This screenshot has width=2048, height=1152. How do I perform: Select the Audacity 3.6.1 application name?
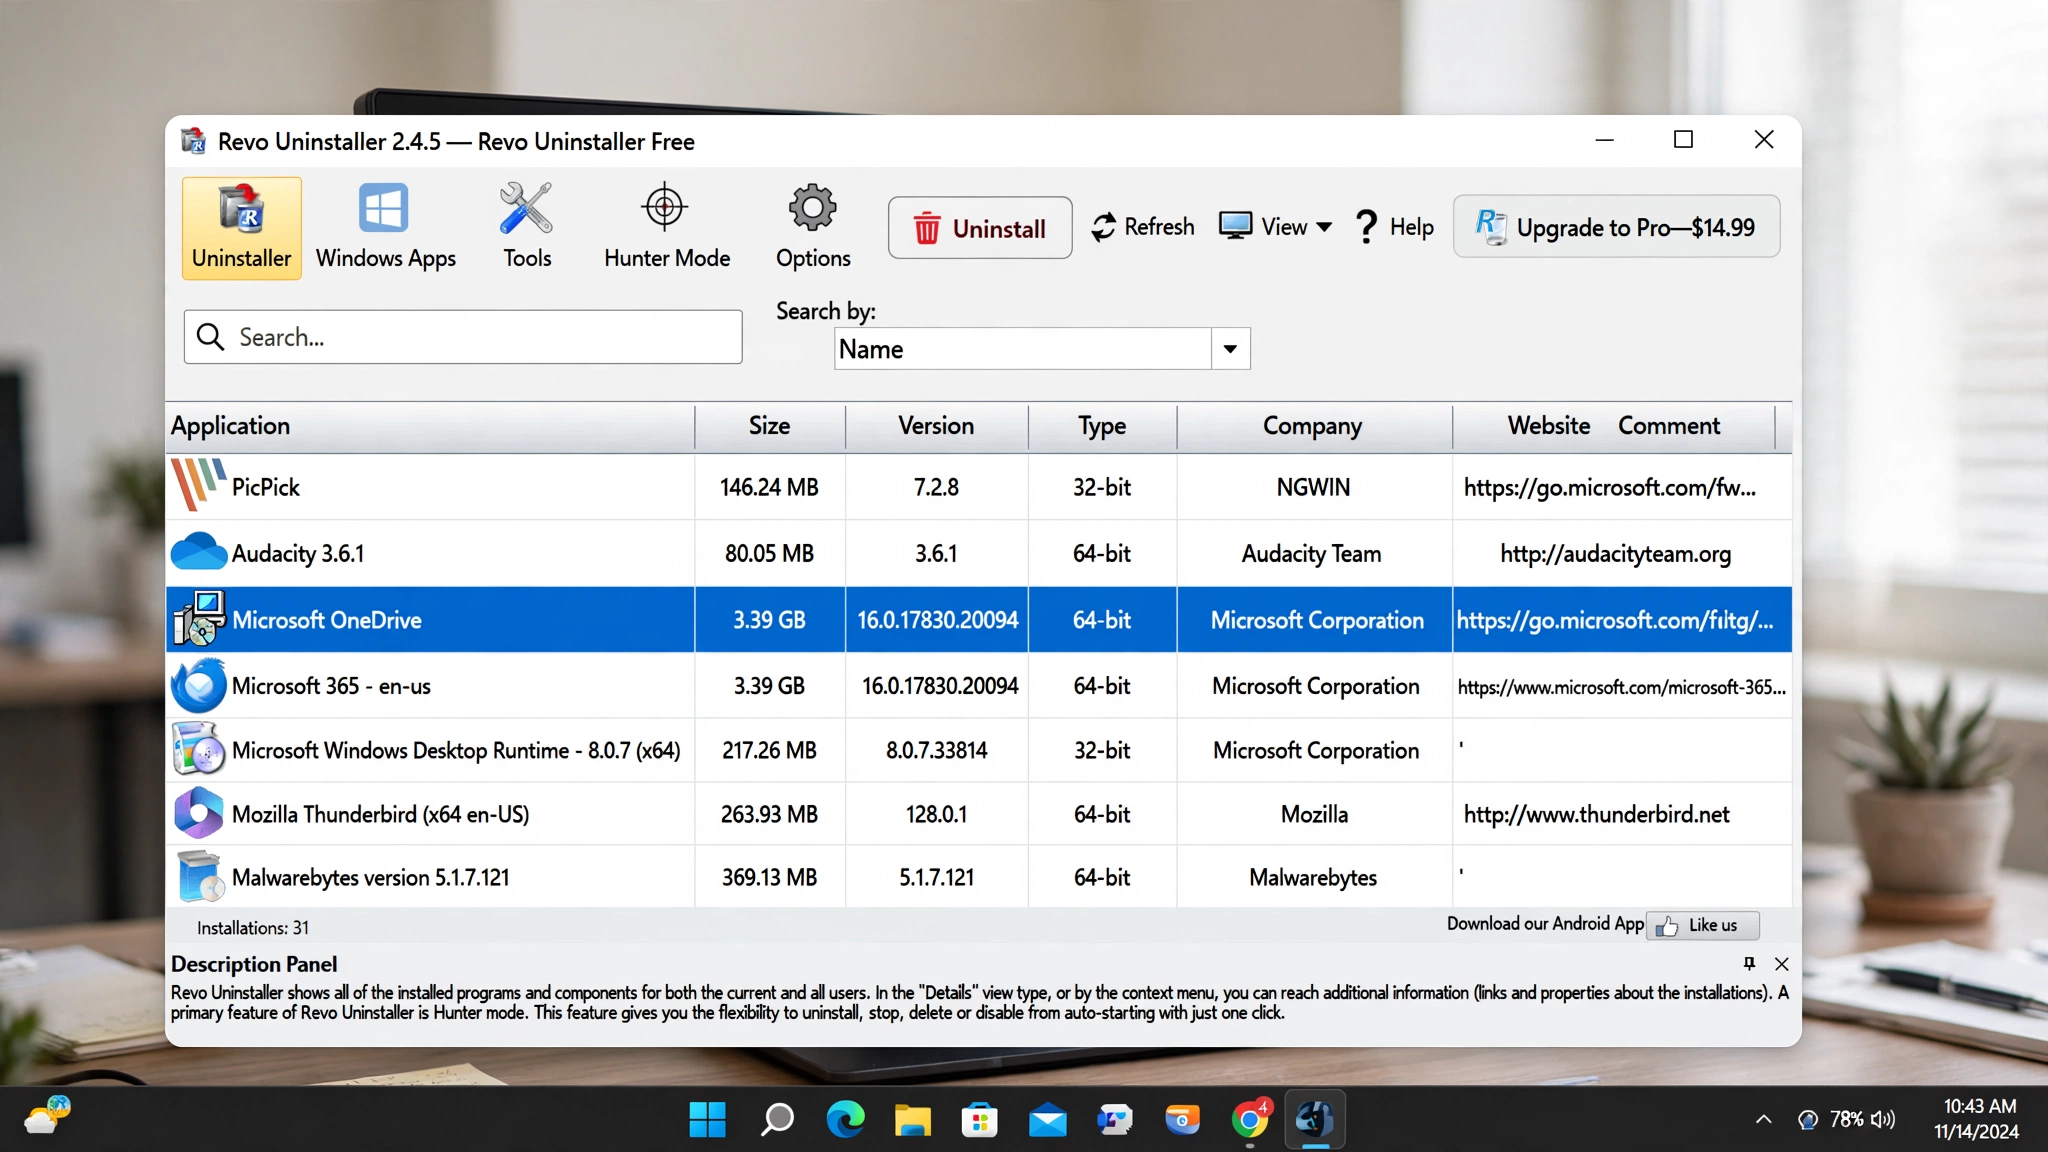pos(298,553)
